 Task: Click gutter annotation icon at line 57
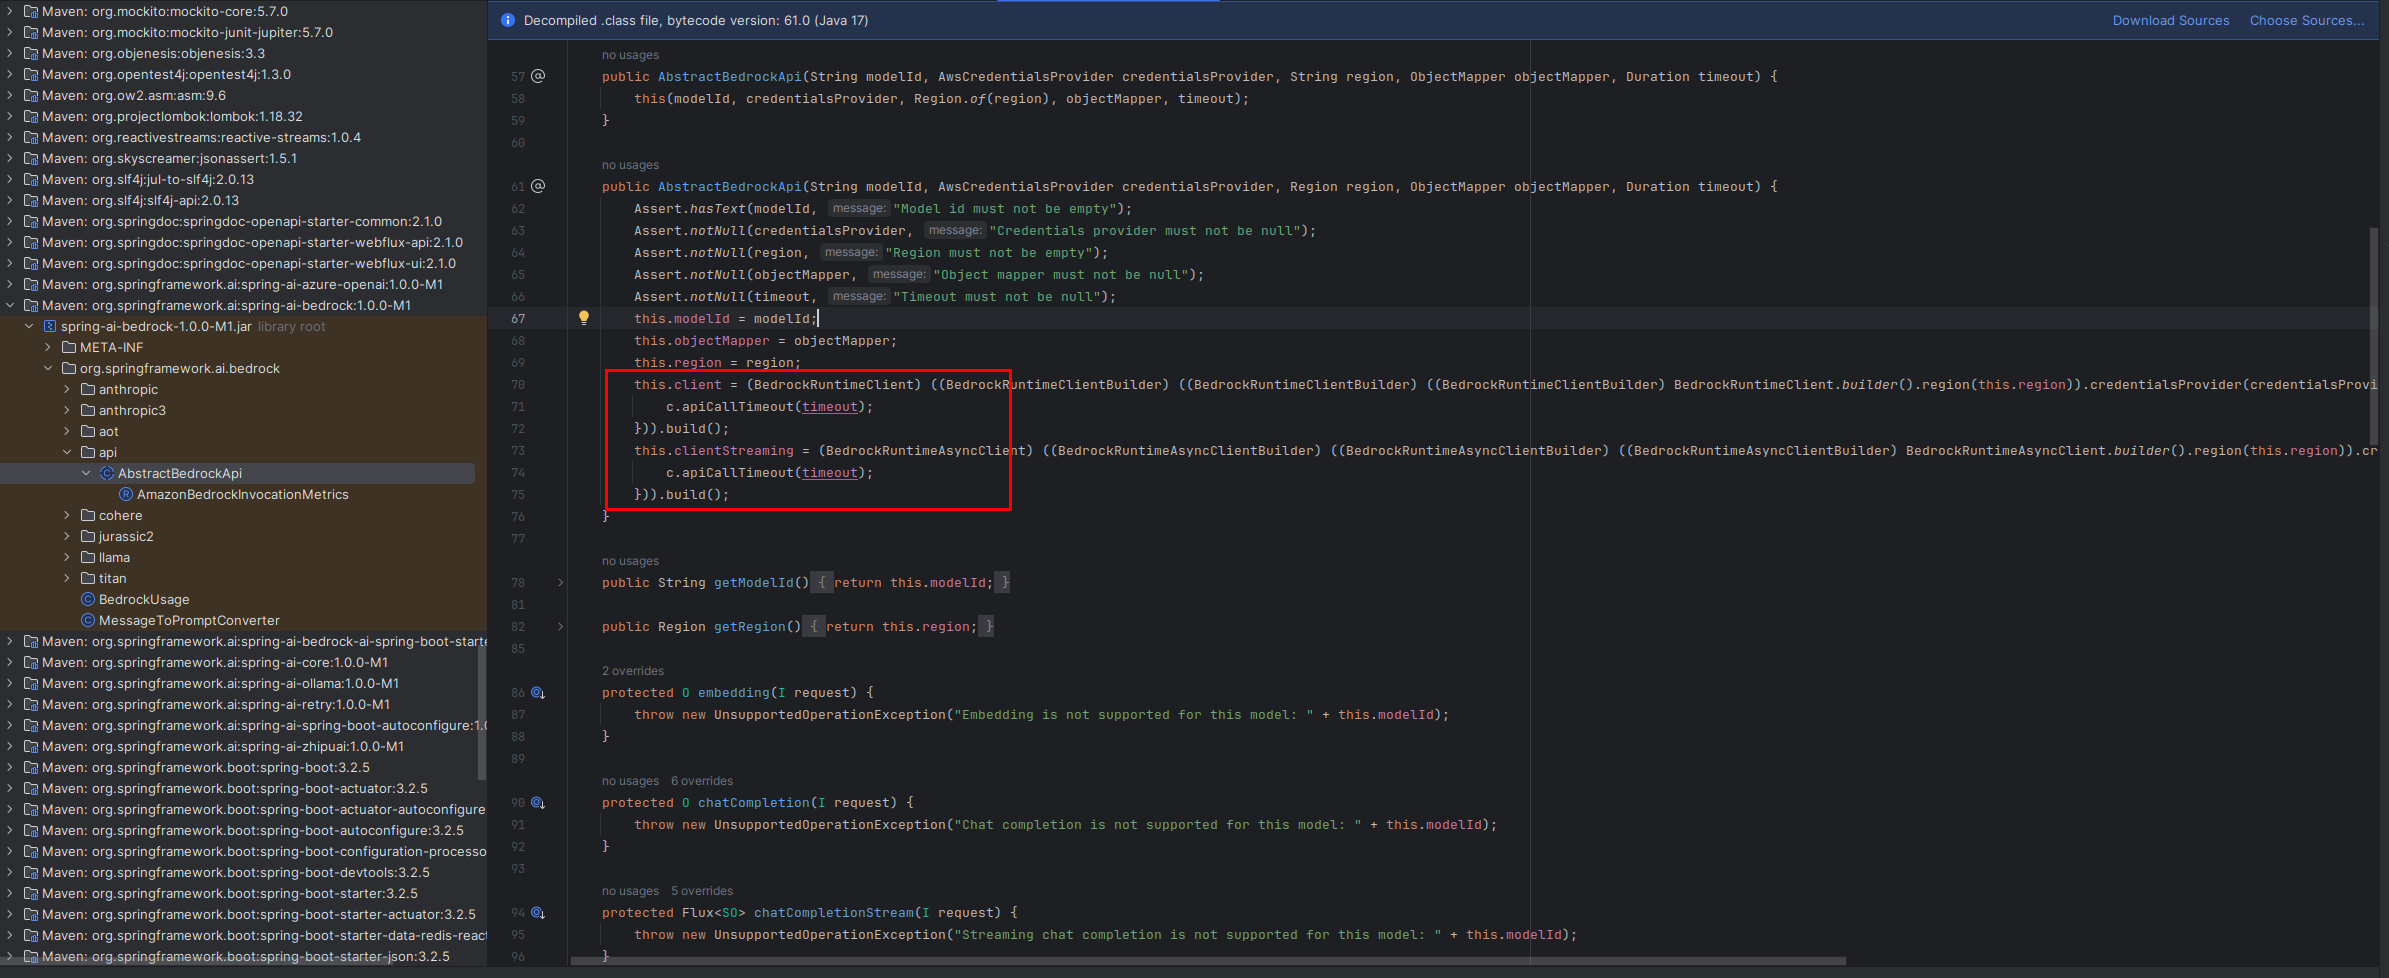[538, 76]
